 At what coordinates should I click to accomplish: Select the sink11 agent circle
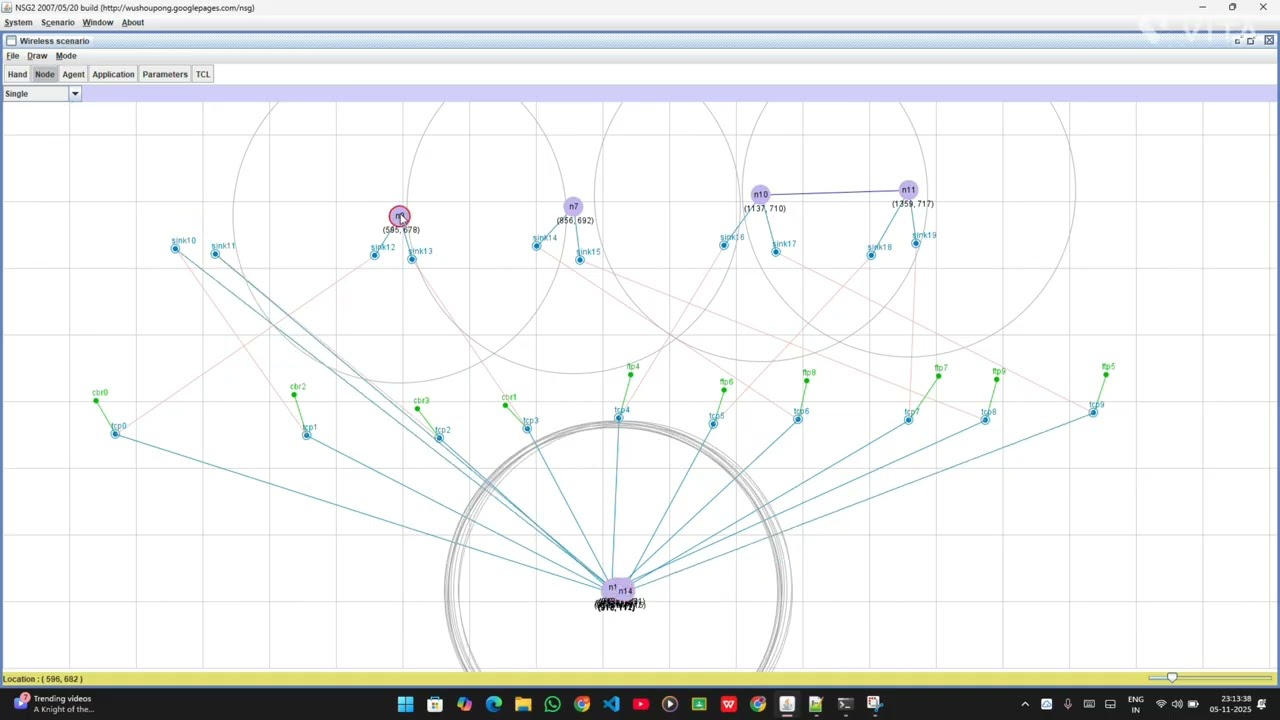pyautogui.click(x=215, y=254)
